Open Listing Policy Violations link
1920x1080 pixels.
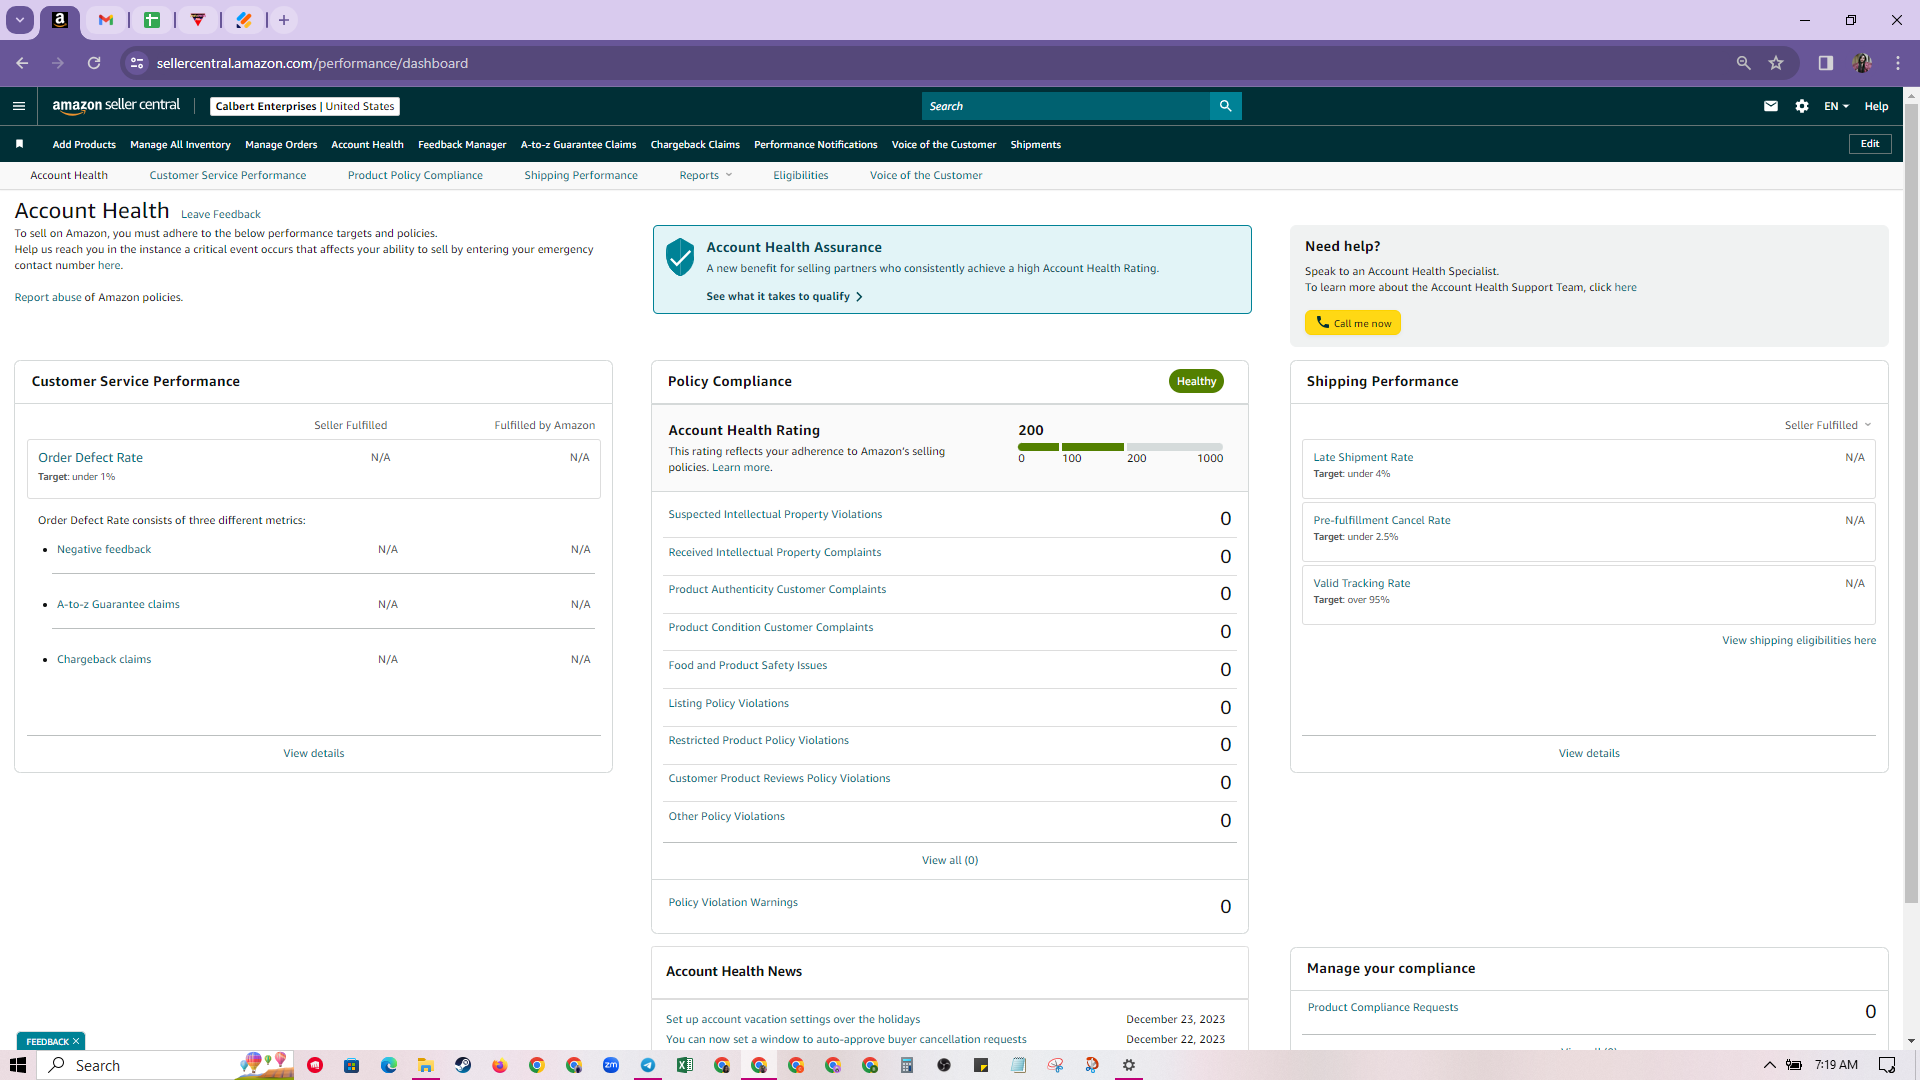pos(728,704)
